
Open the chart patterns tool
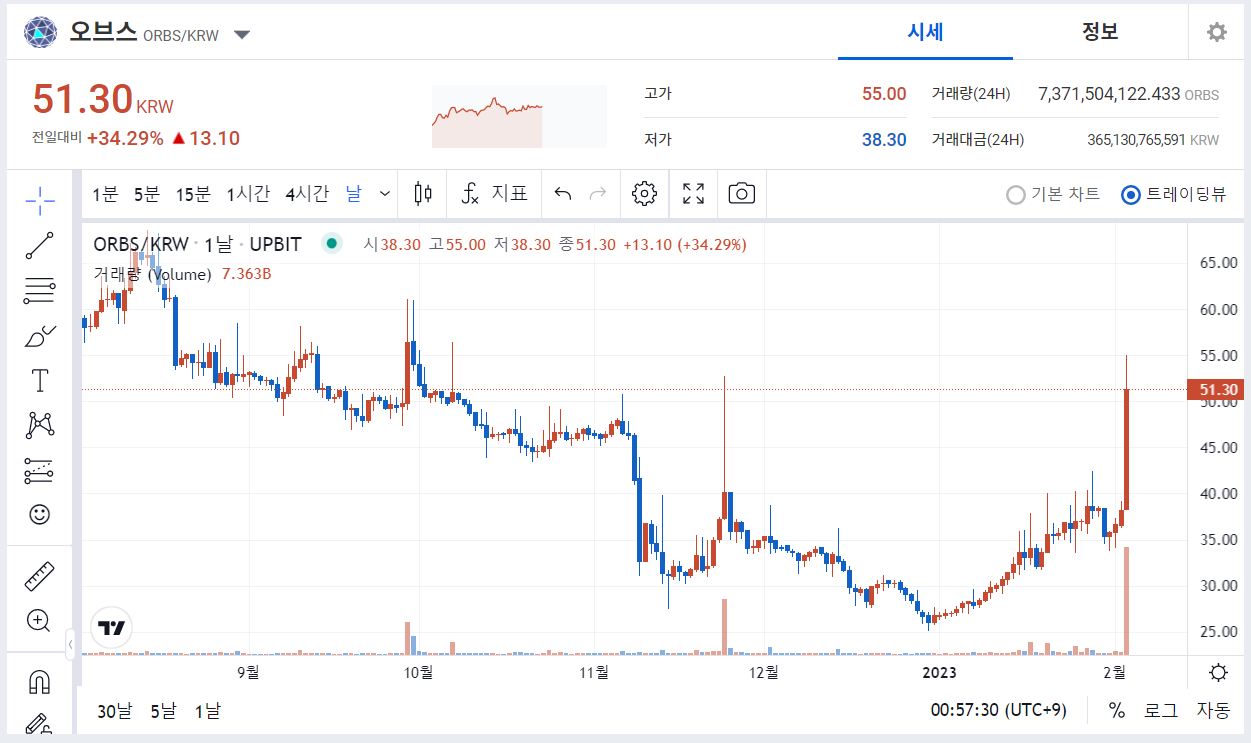(39, 425)
